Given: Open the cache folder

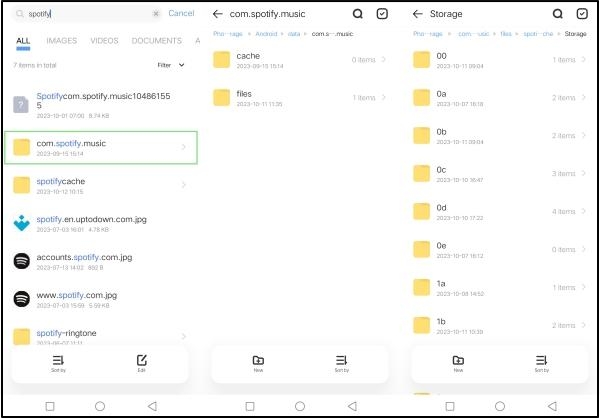Looking at the screenshot, I should 300,60.
